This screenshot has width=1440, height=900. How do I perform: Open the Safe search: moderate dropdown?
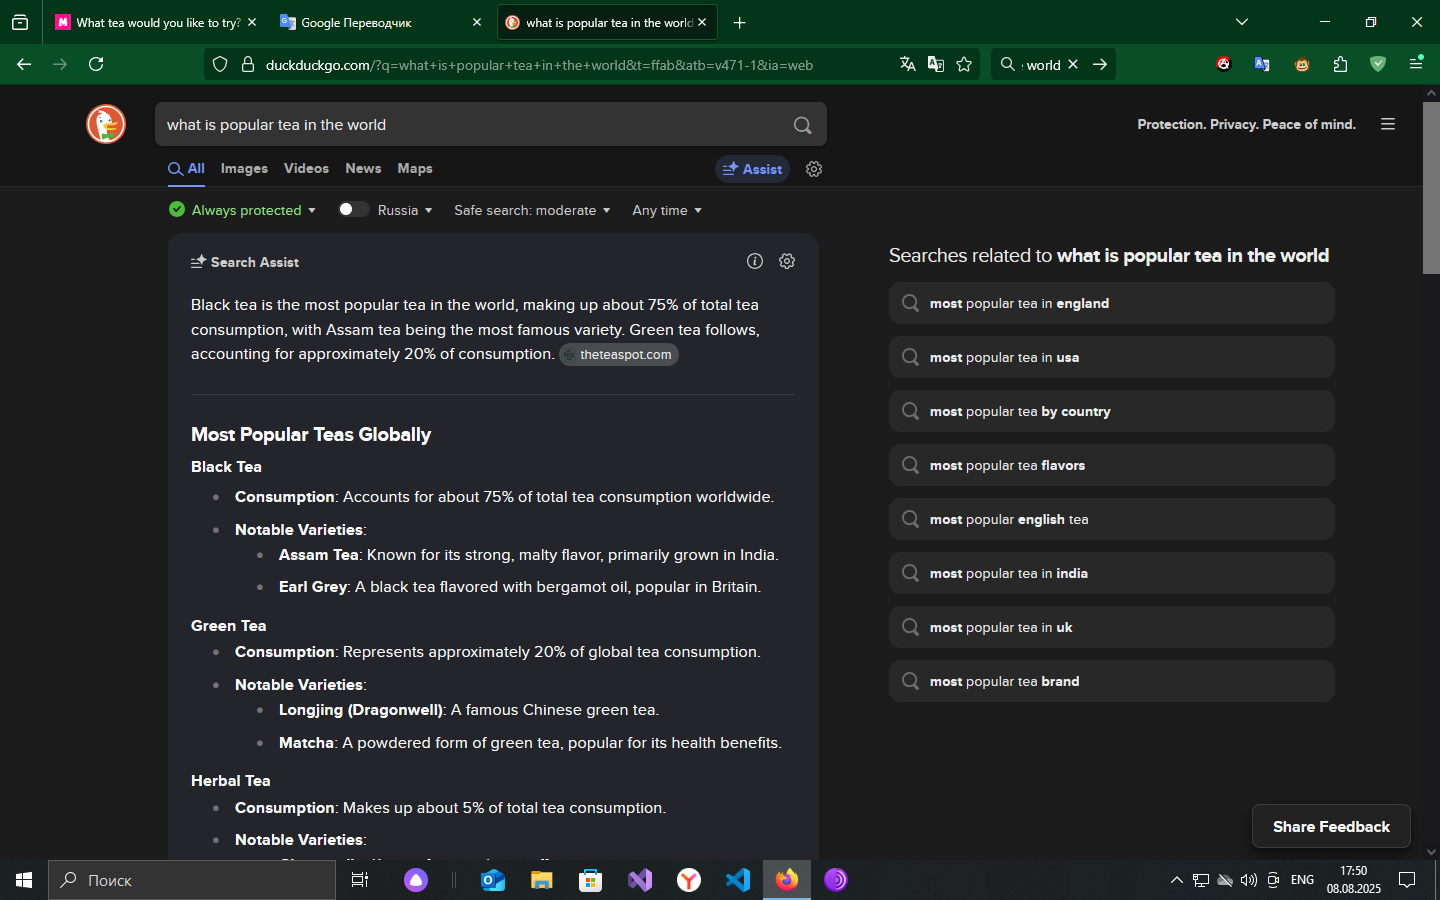click(532, 210)
